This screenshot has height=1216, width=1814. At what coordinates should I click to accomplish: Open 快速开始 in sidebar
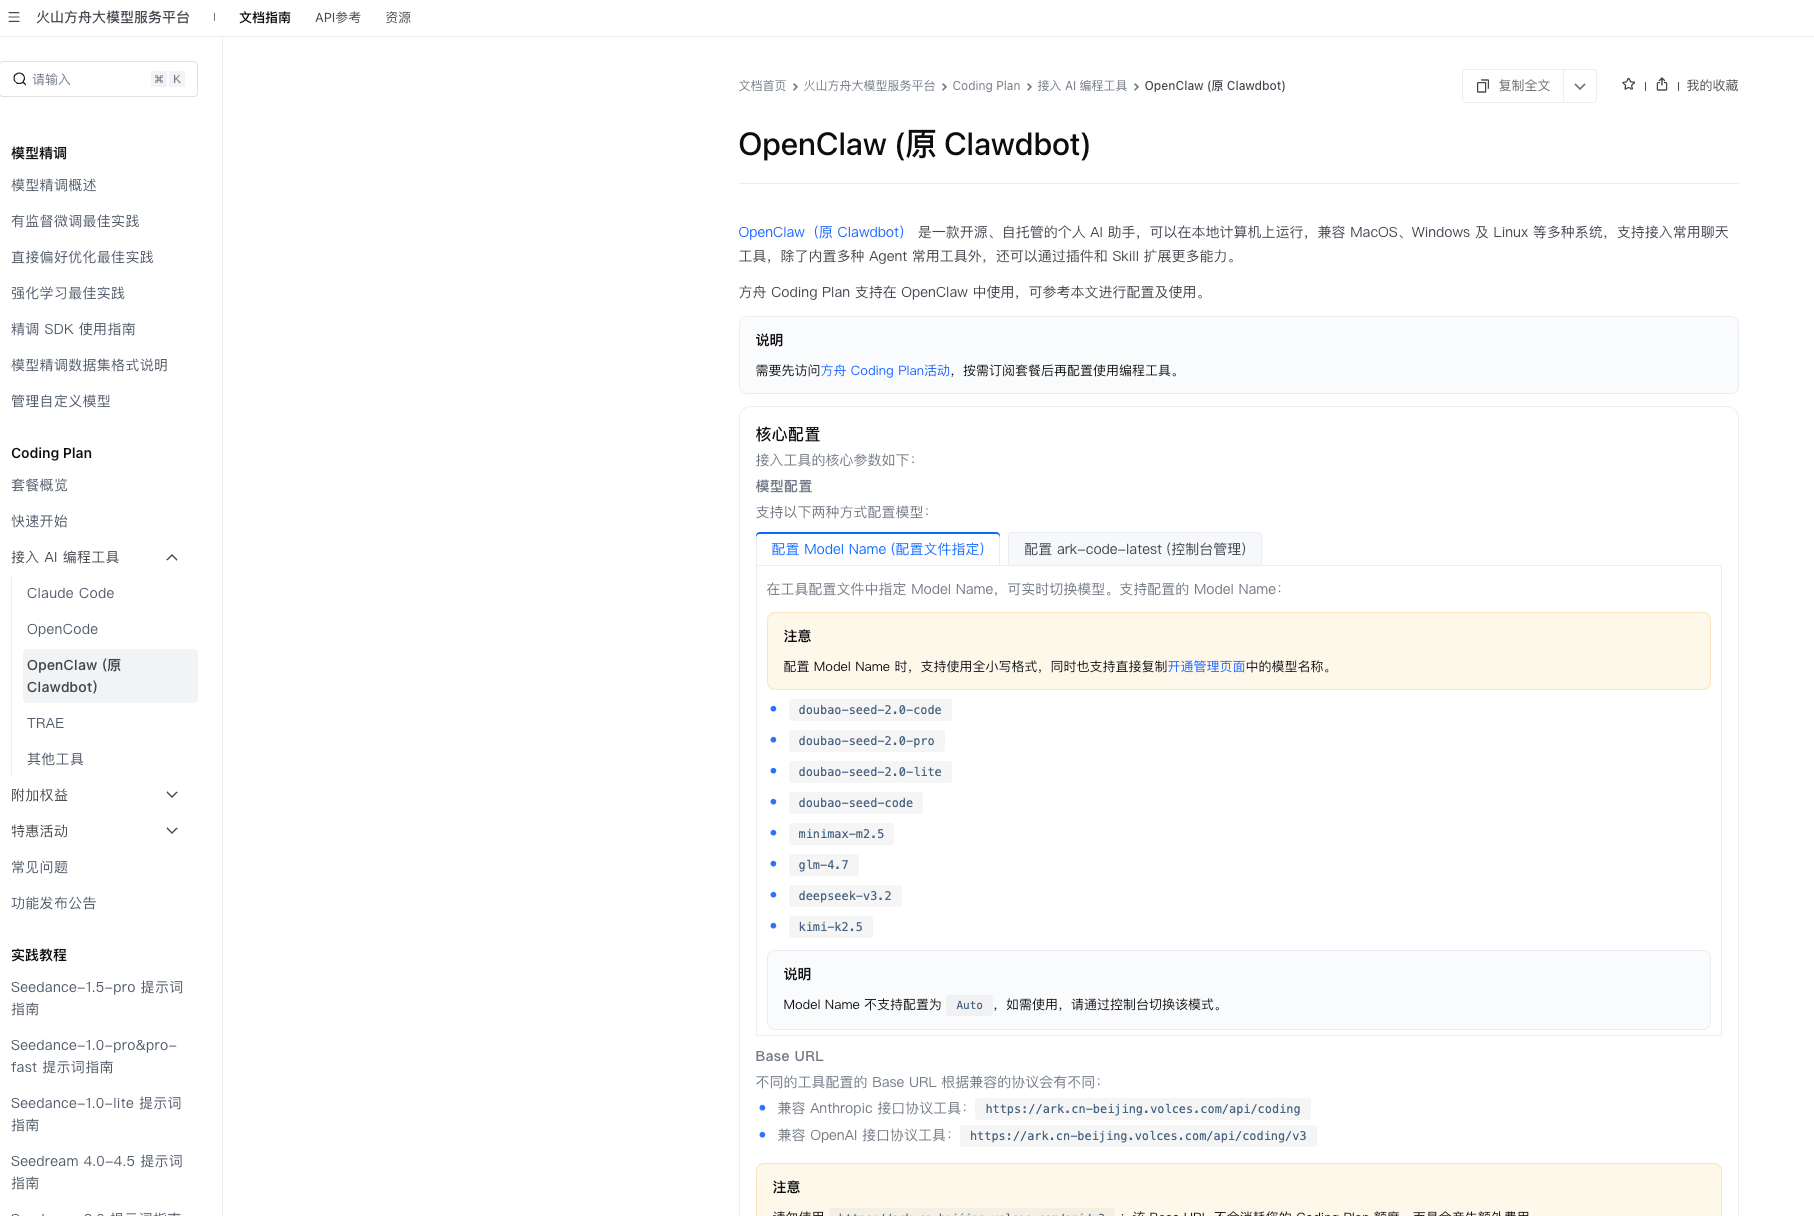[x=40, y=521]
